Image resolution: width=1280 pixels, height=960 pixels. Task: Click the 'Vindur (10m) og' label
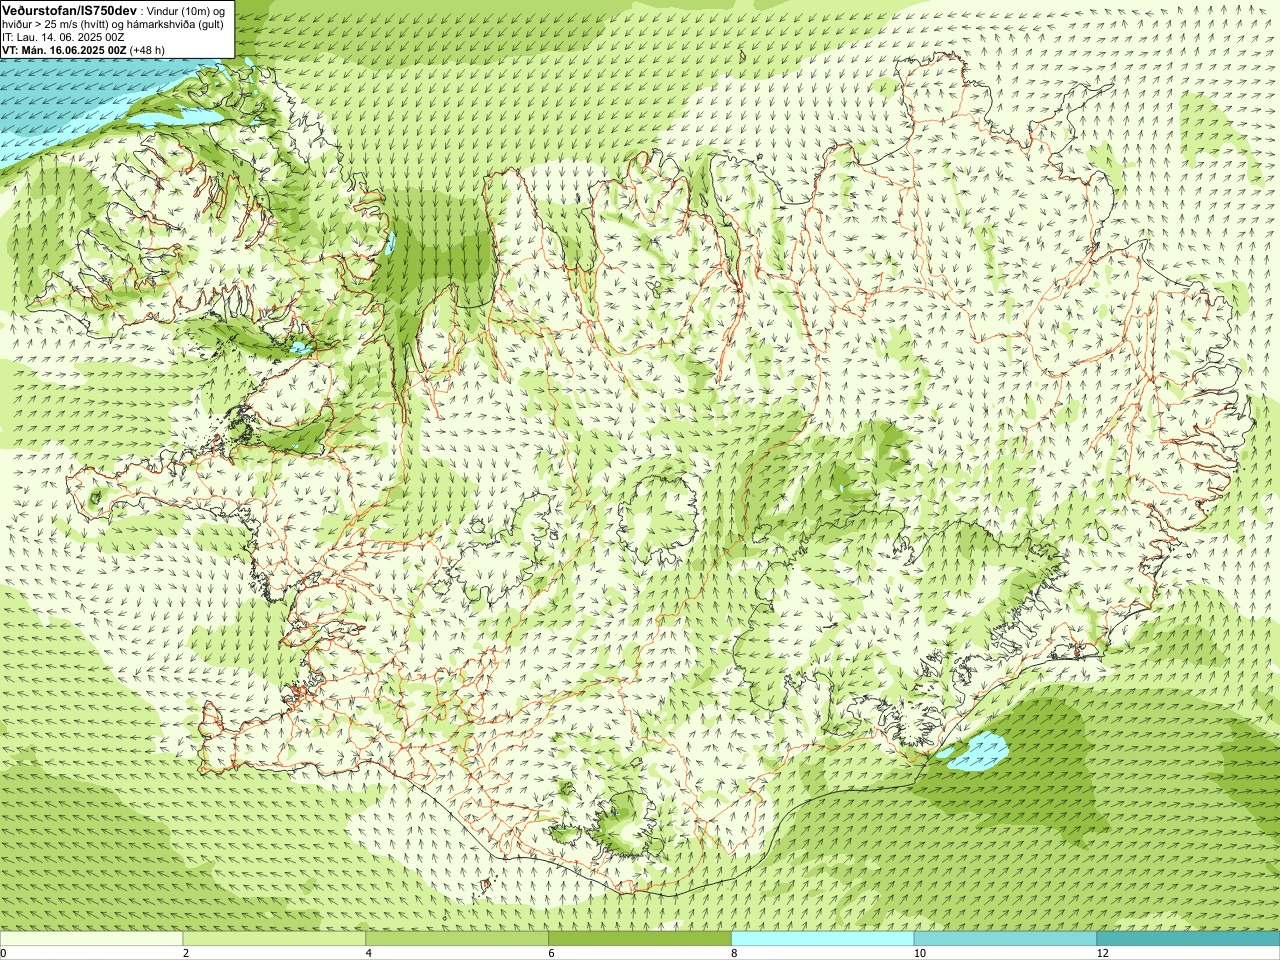pos(187,11)
